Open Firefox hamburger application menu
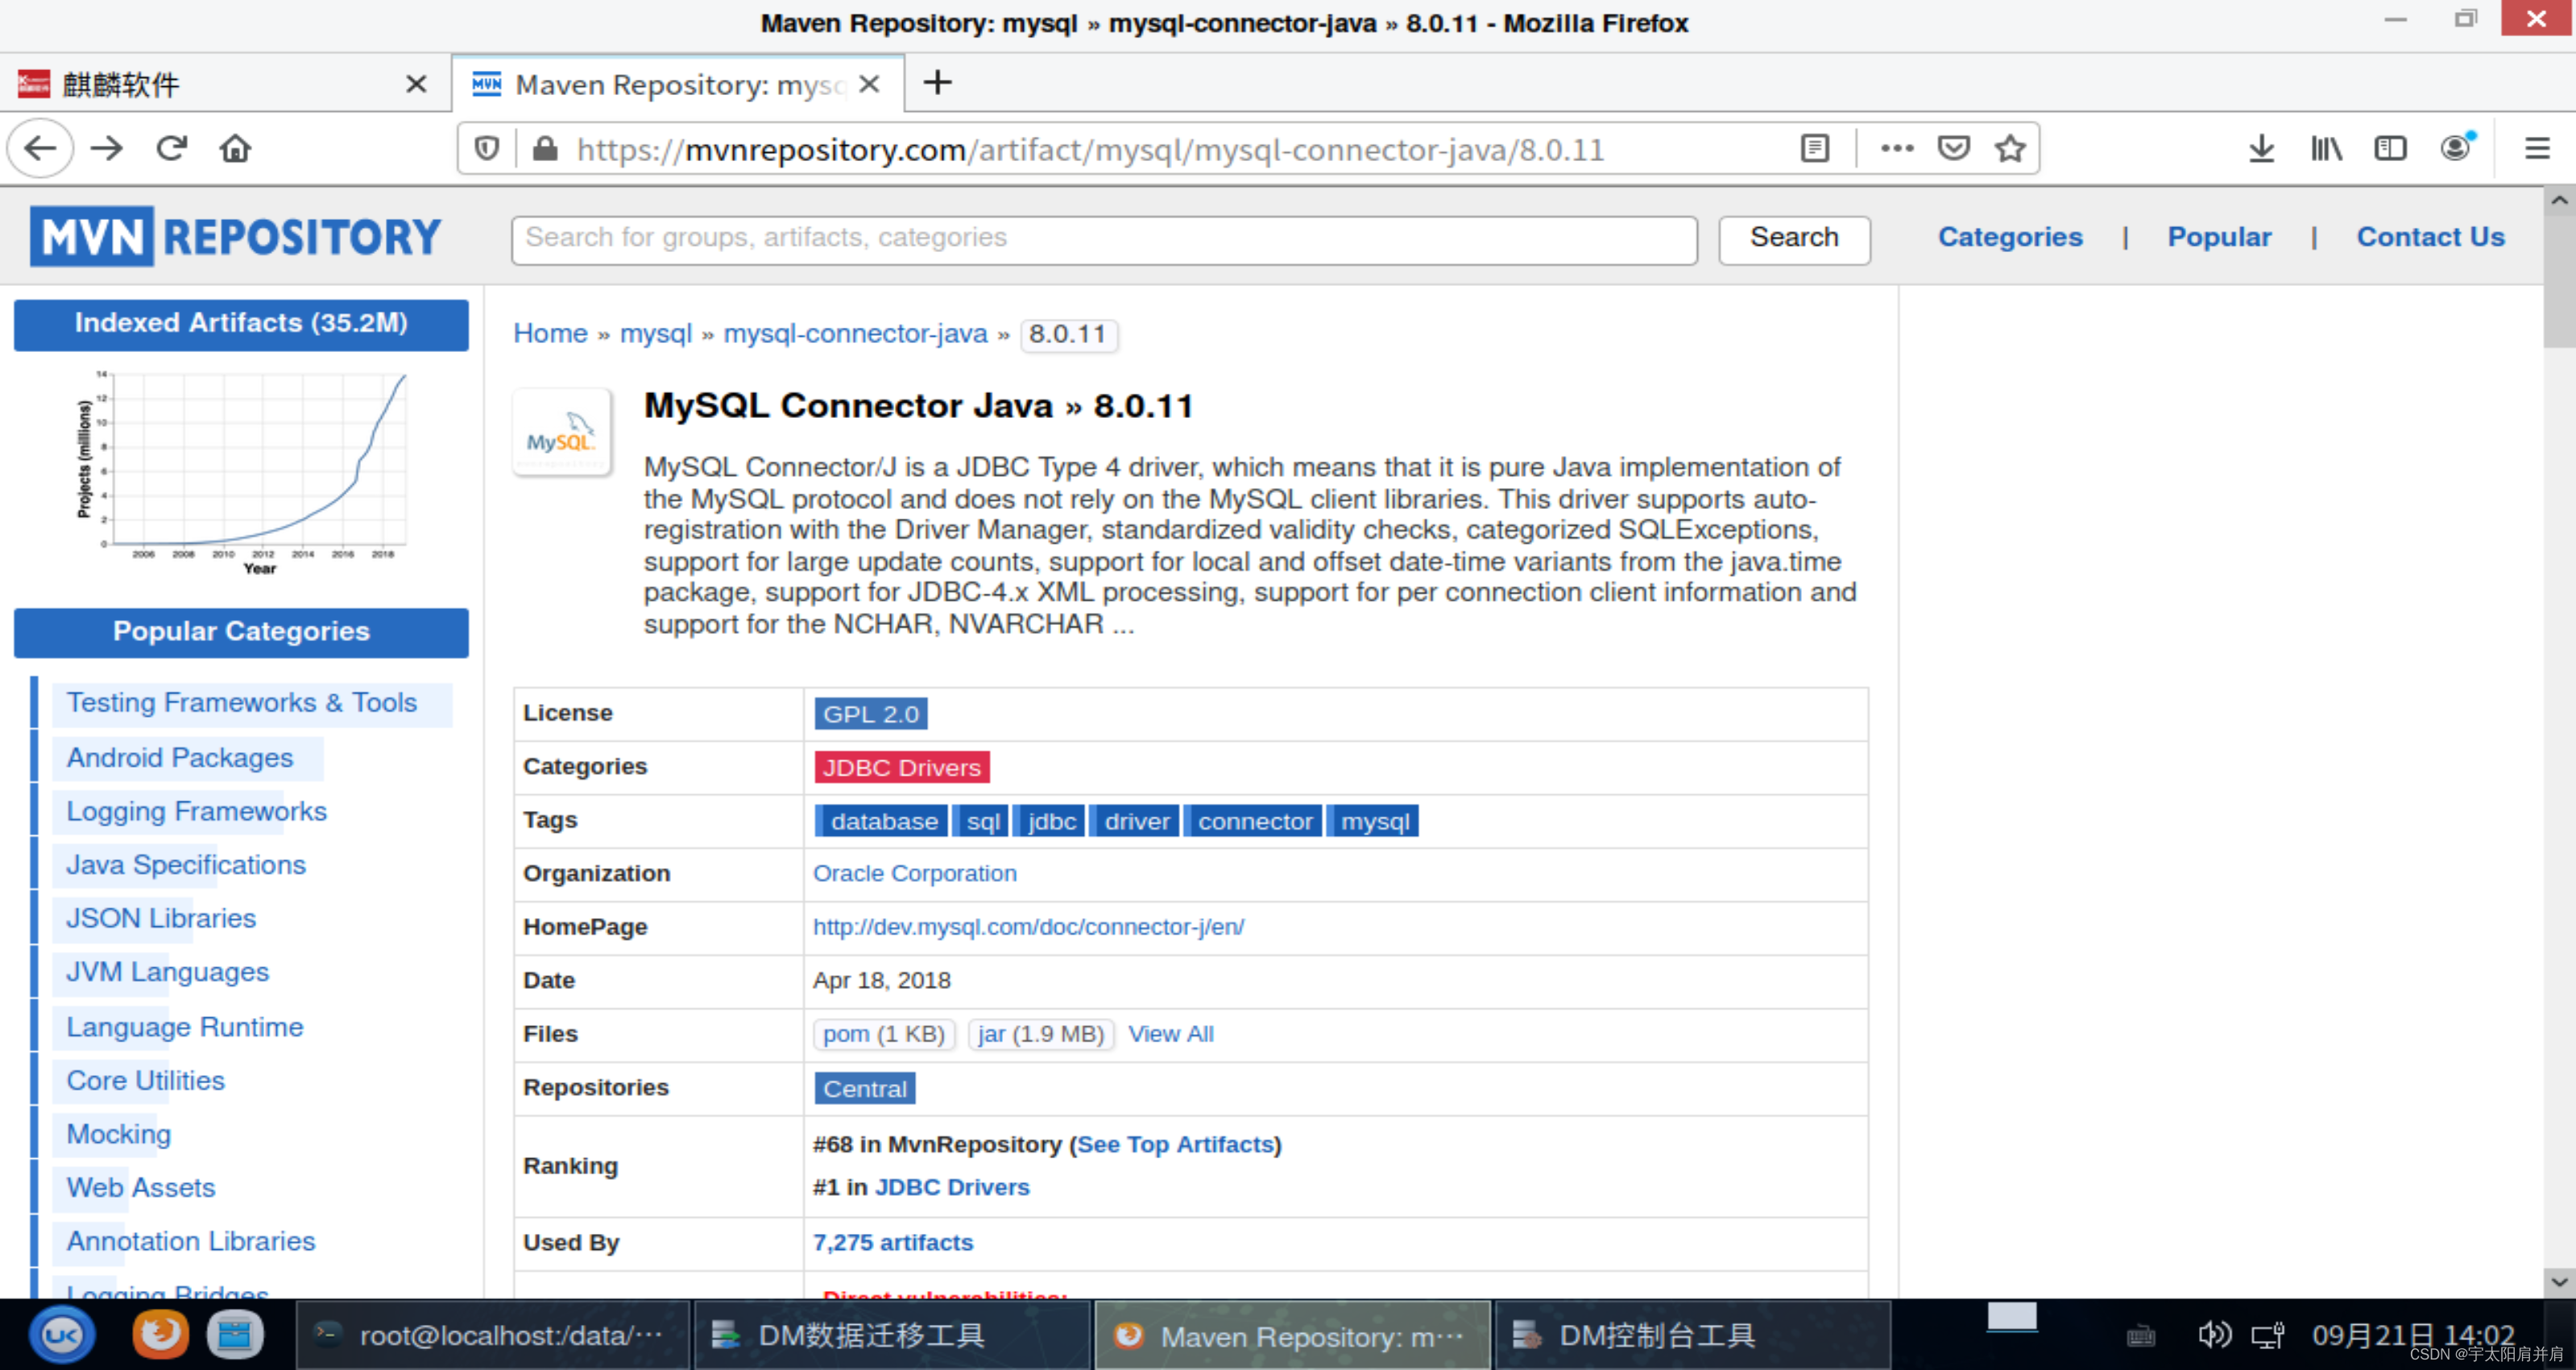The height and width of the screenshot is (1370, 2576). (2537, 149)
